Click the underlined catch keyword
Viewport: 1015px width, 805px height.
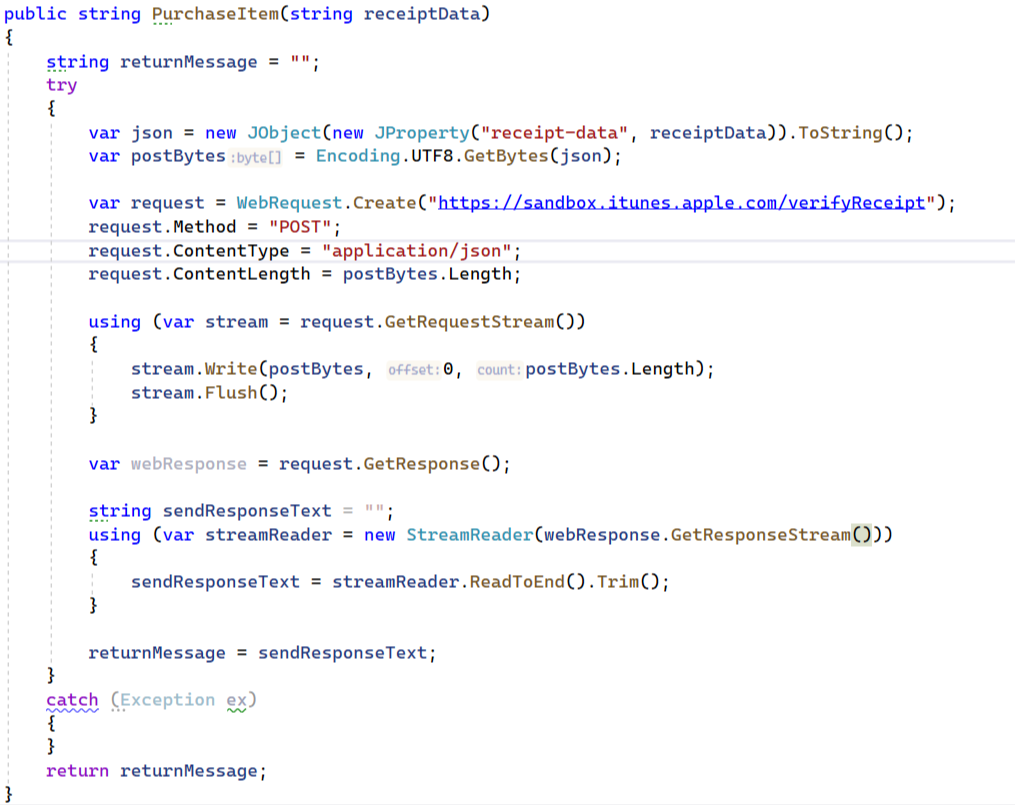pyautogui.click(x=70, y=699)
